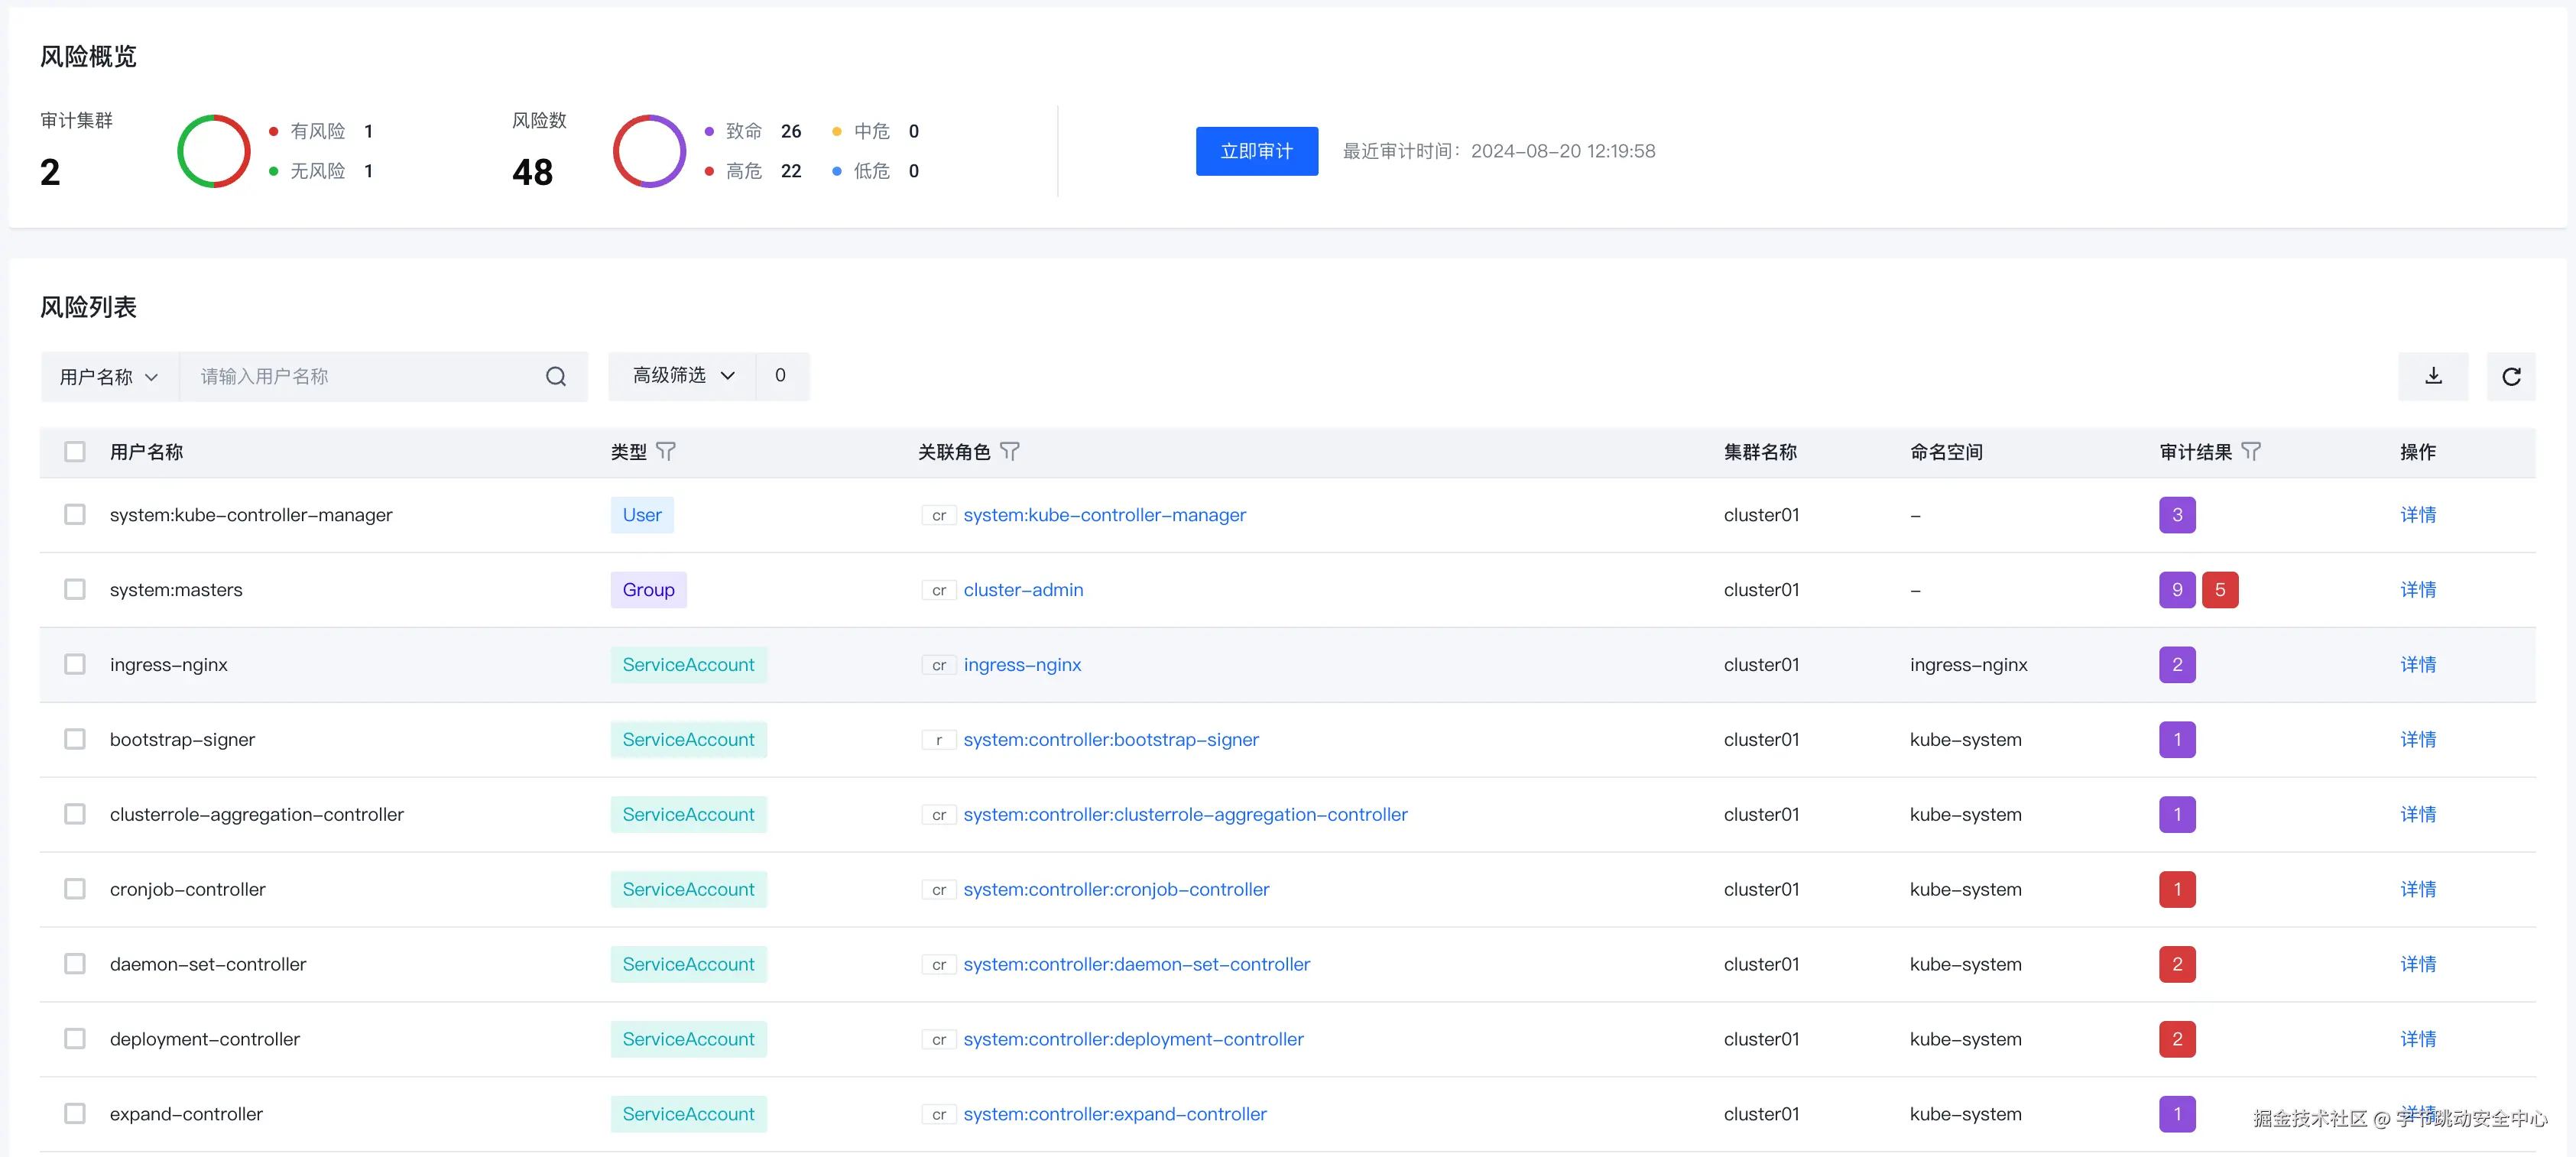Click the refresh list icon

pos(2510,376)
